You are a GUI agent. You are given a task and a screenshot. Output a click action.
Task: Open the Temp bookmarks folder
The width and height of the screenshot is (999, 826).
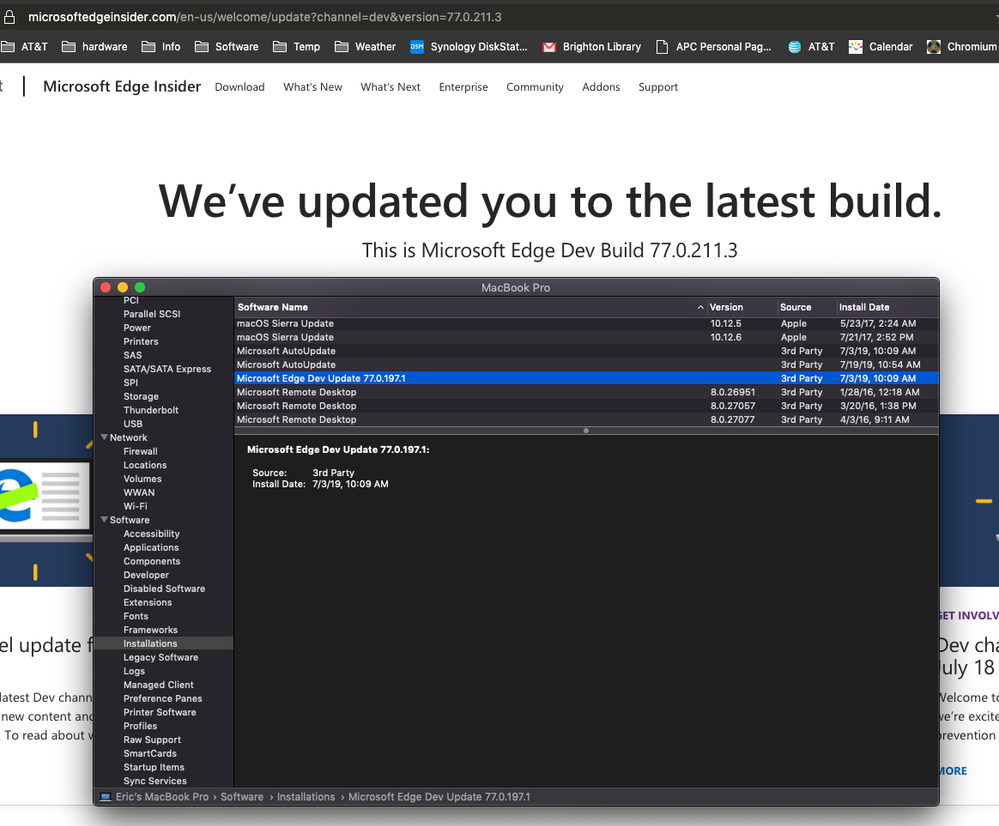click(296, 47)
